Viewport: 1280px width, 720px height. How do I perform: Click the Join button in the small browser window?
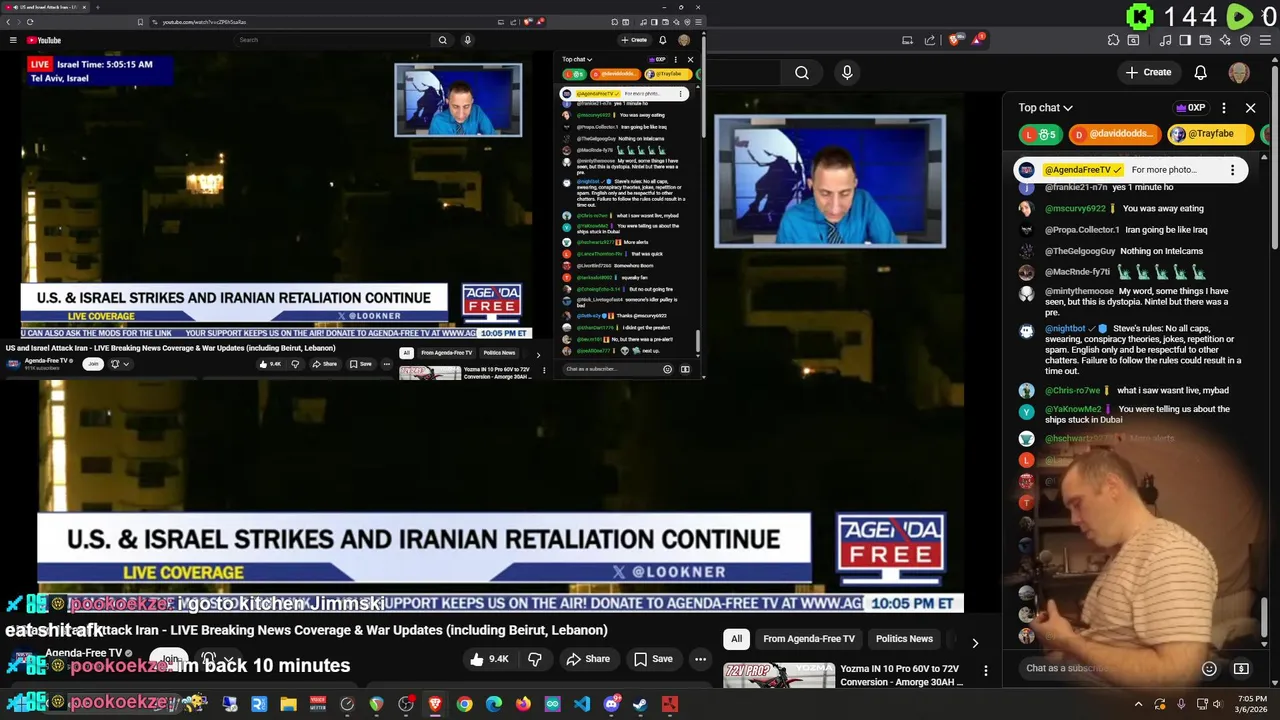[92, 364]
